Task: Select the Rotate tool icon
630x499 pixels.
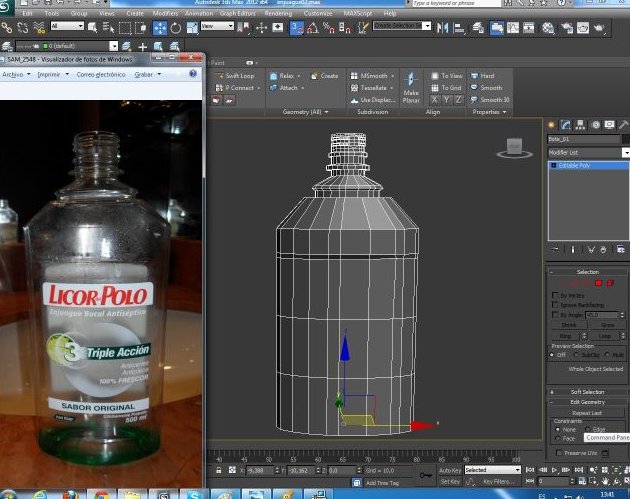Action: pyautogui.click(x=176, y=28)
